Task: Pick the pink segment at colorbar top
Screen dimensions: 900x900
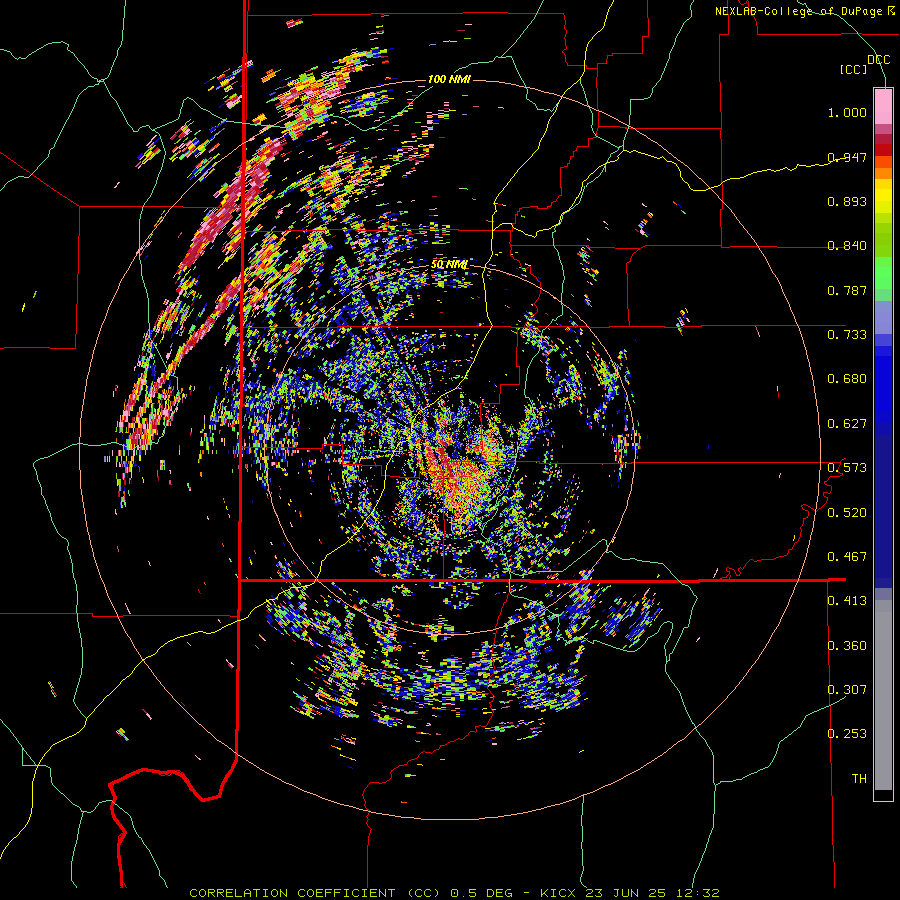Action: tap(883, 106)
